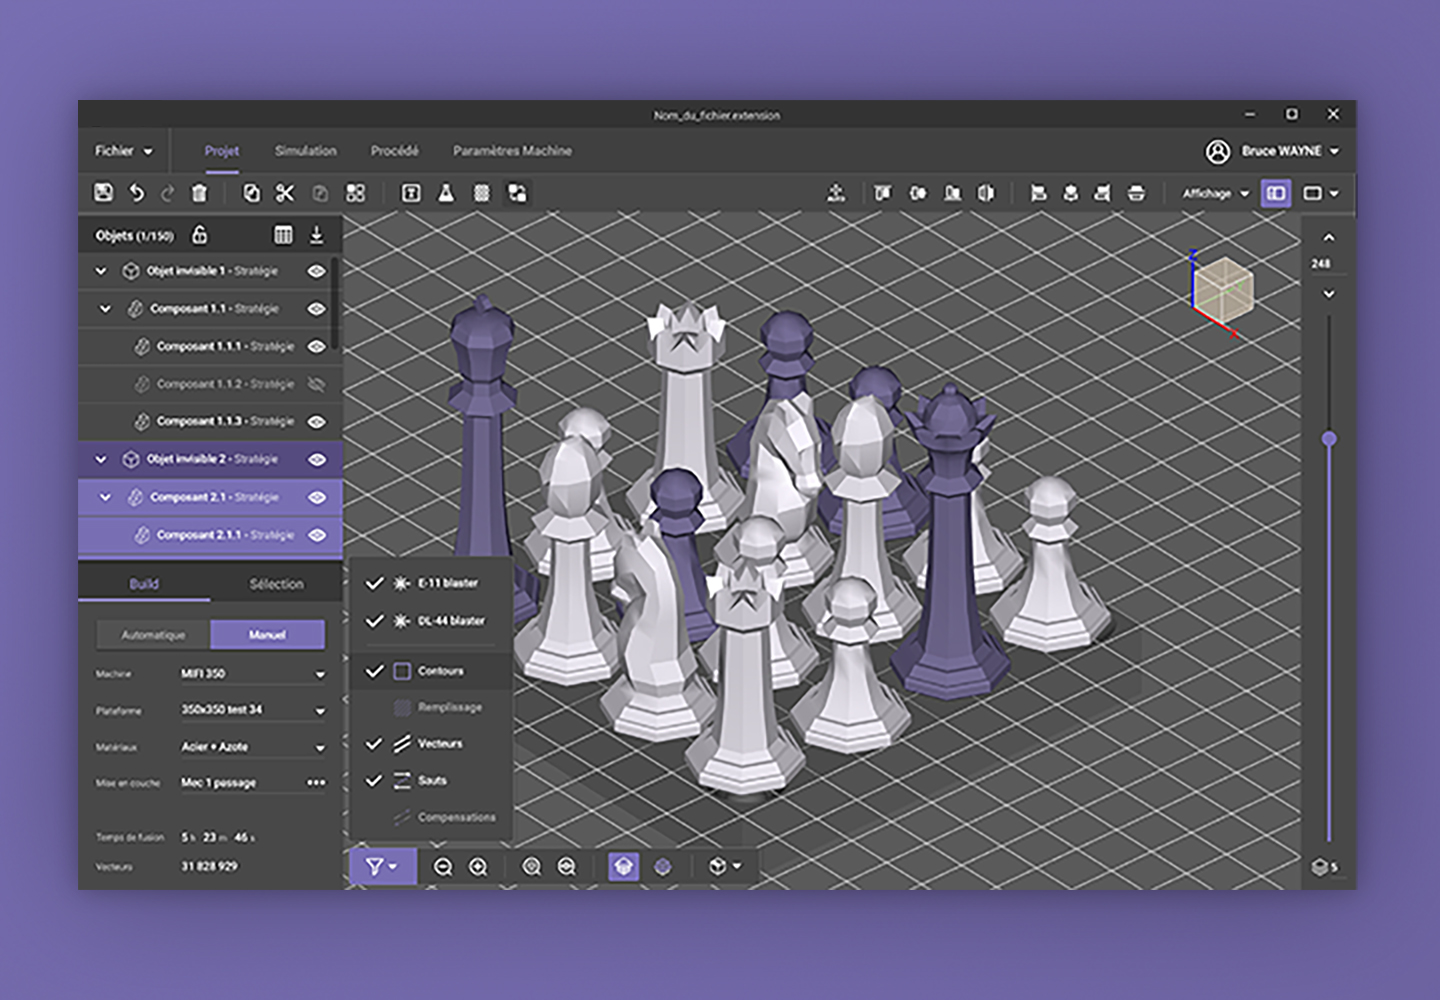Click the zoom-to-fit magnifier icon

[x=532, y=867]
